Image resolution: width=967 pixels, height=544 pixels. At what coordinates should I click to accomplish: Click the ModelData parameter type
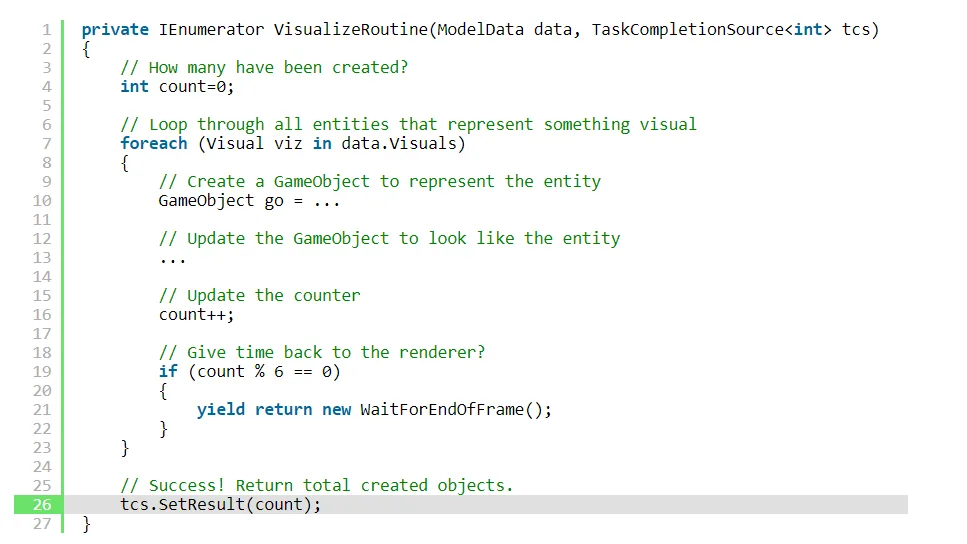(x=480, y=30)
